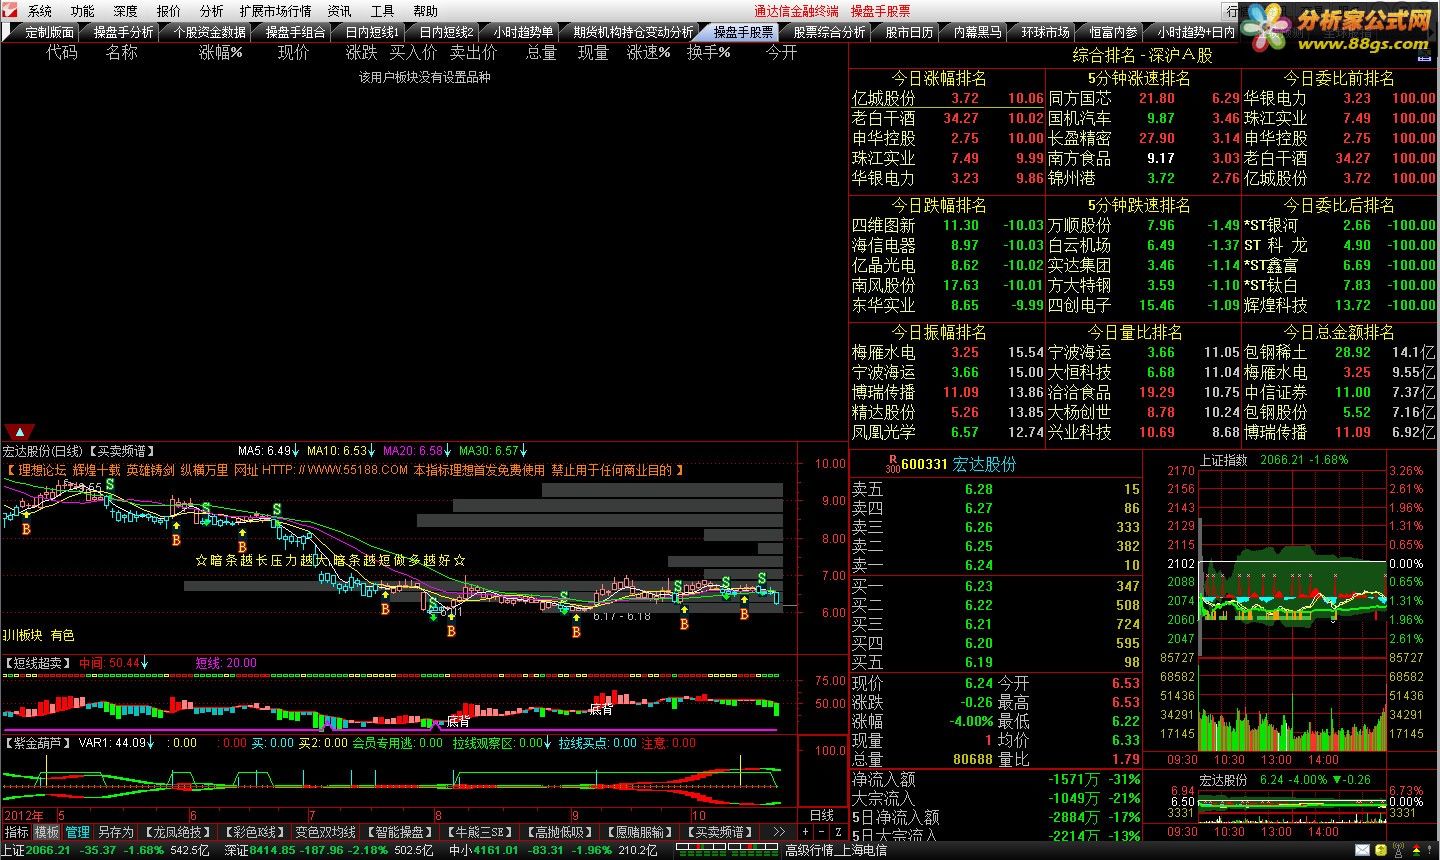Click the 另存为 button at chart bottom
This screenshot has width=1440, height=860.
(x=116, y=832)
